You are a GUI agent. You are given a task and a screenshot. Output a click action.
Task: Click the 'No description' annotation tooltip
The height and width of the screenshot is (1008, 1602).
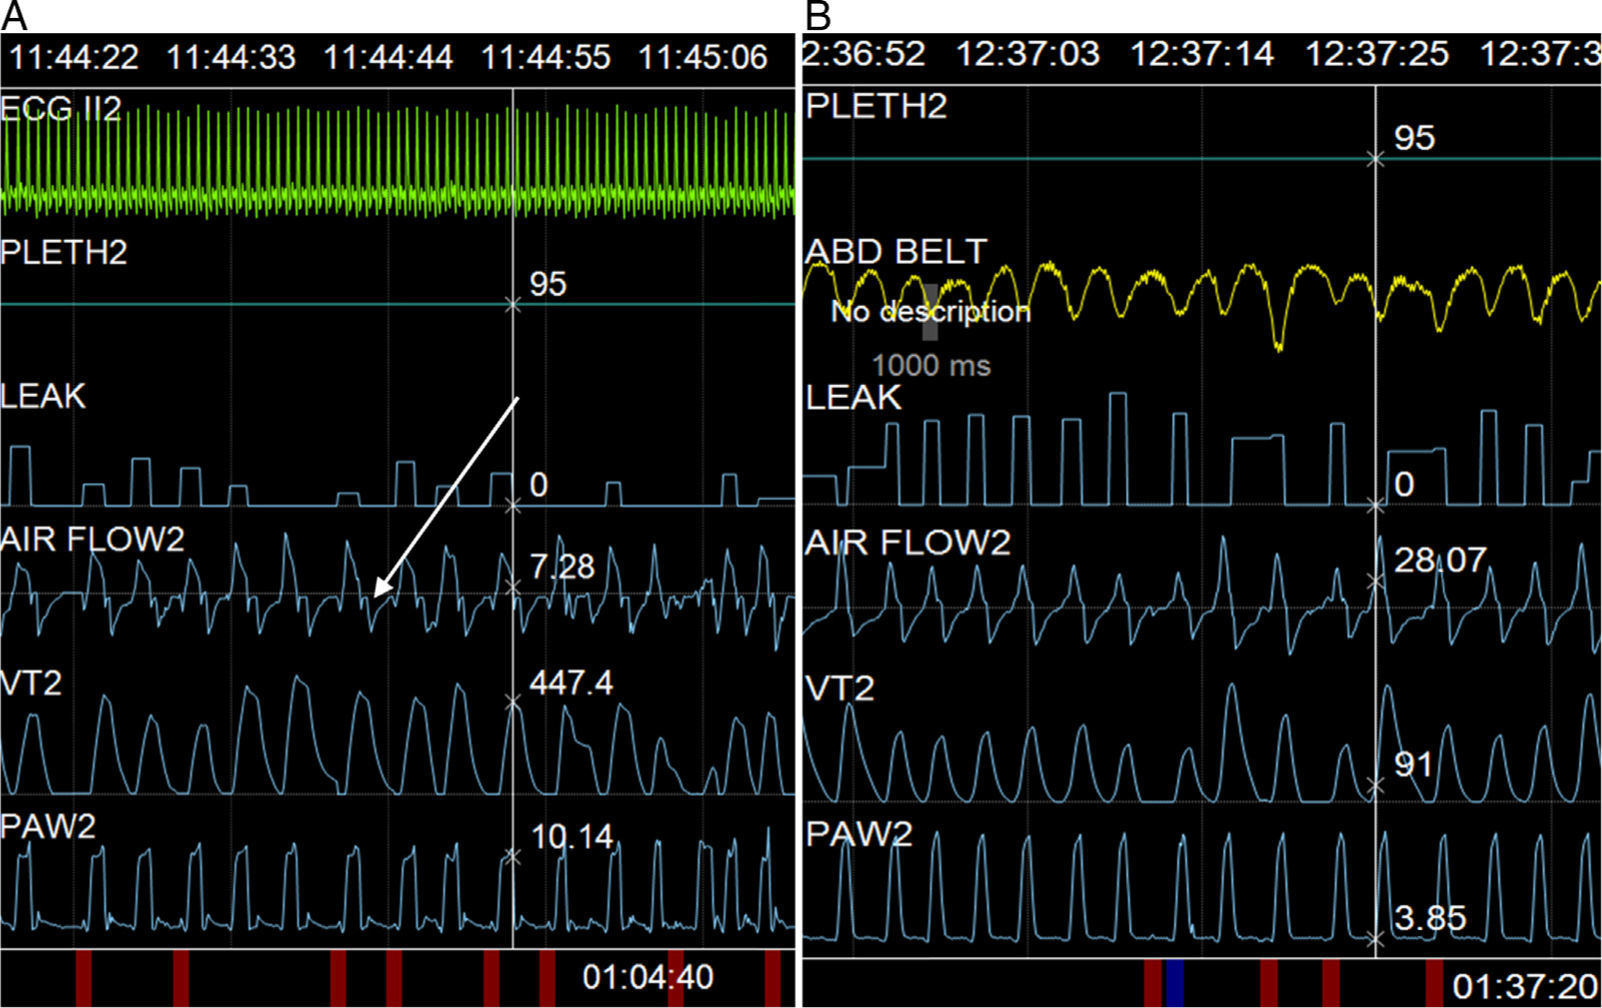[930, 312]
